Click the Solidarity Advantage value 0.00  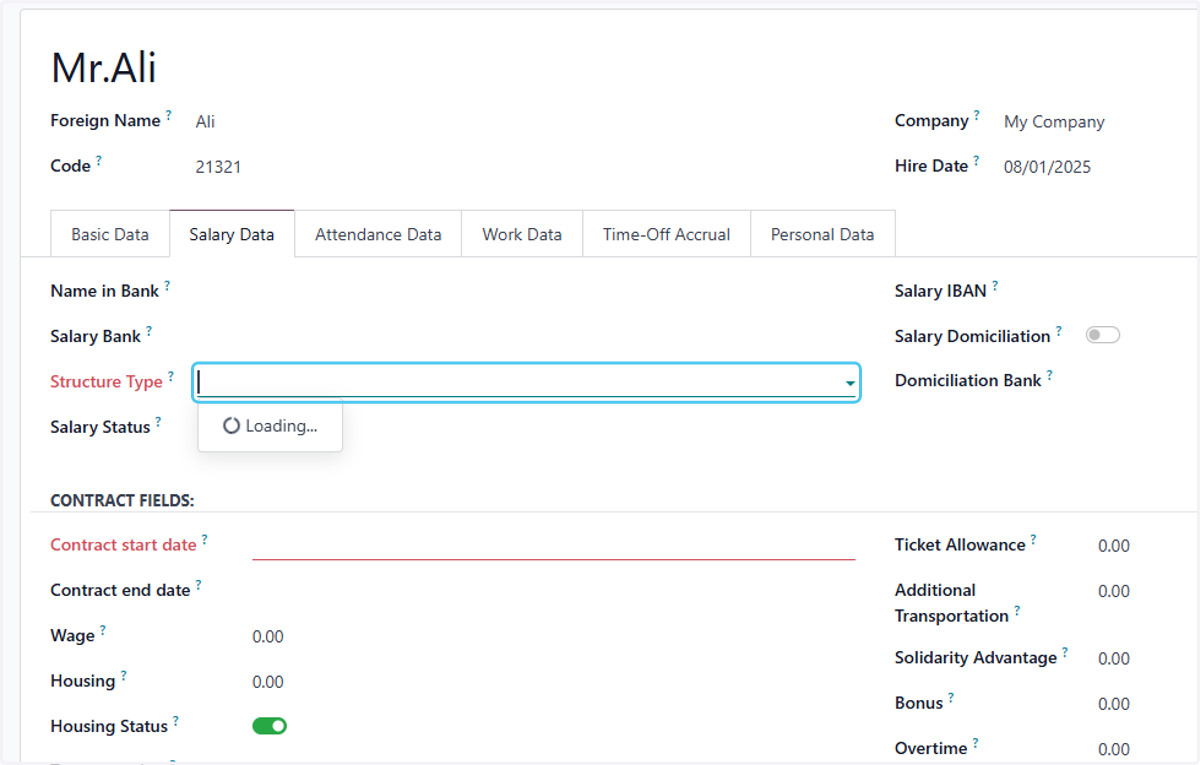(1114, 659)
